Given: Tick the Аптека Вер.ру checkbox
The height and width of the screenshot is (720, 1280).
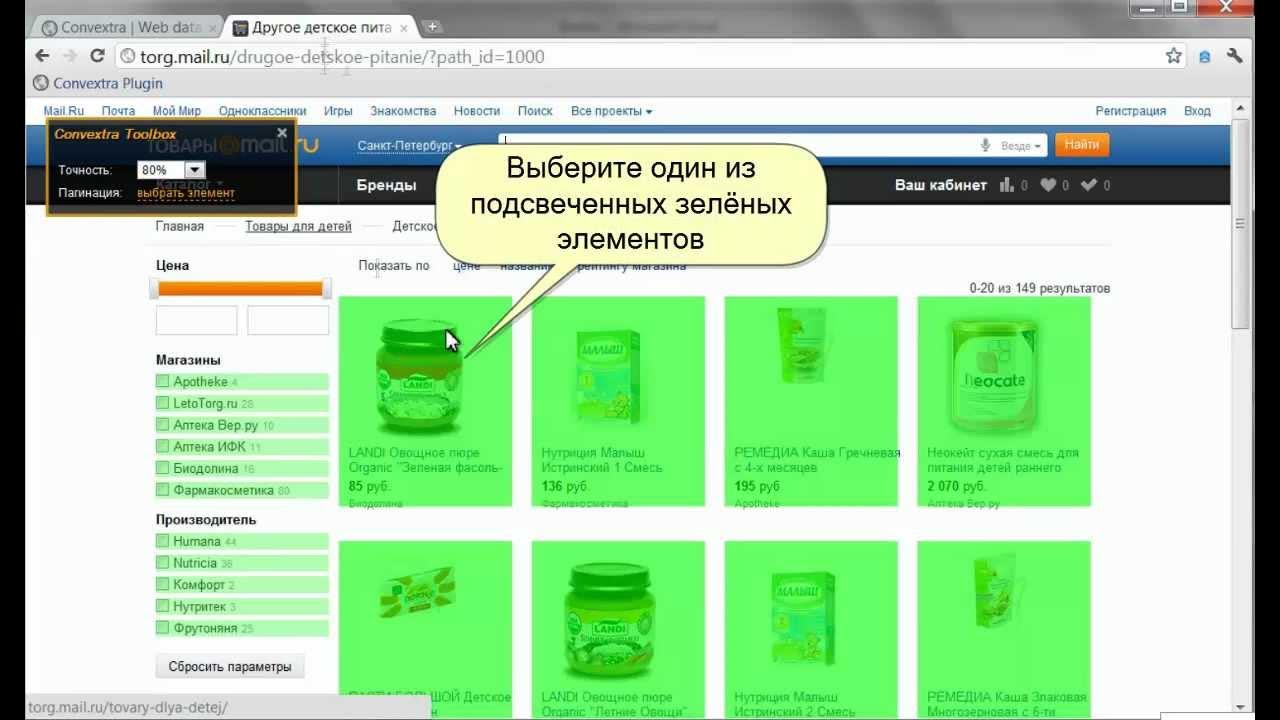Looking at the screenshot, I should pos(163,425).
